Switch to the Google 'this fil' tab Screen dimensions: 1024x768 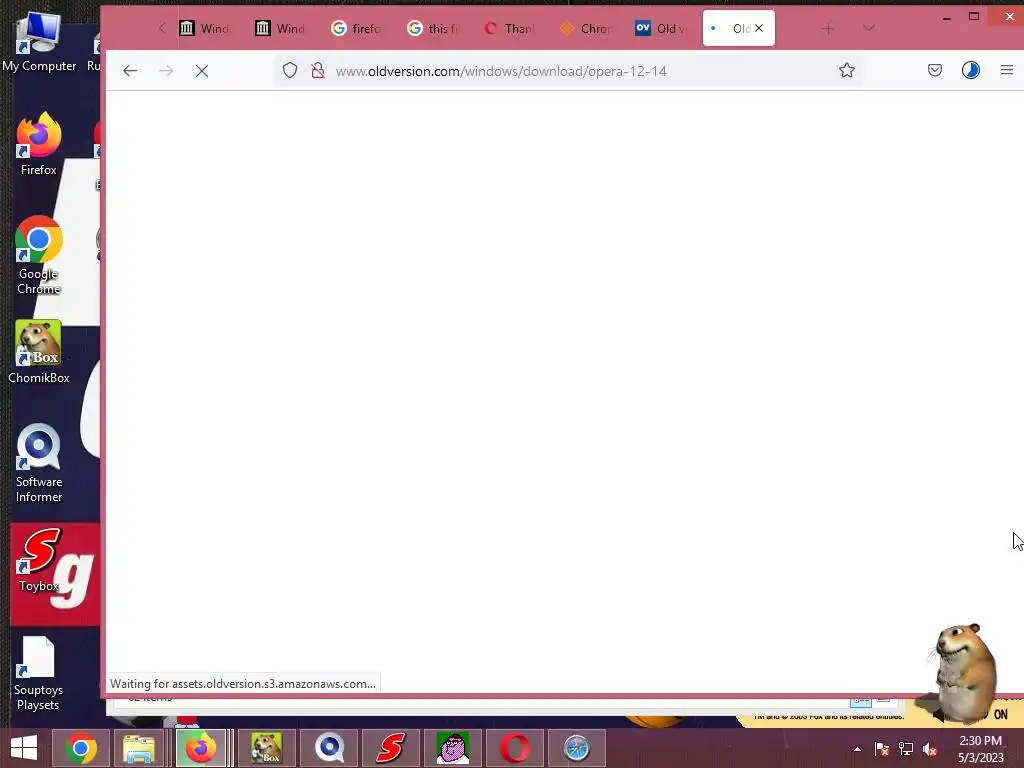point(433,28)
